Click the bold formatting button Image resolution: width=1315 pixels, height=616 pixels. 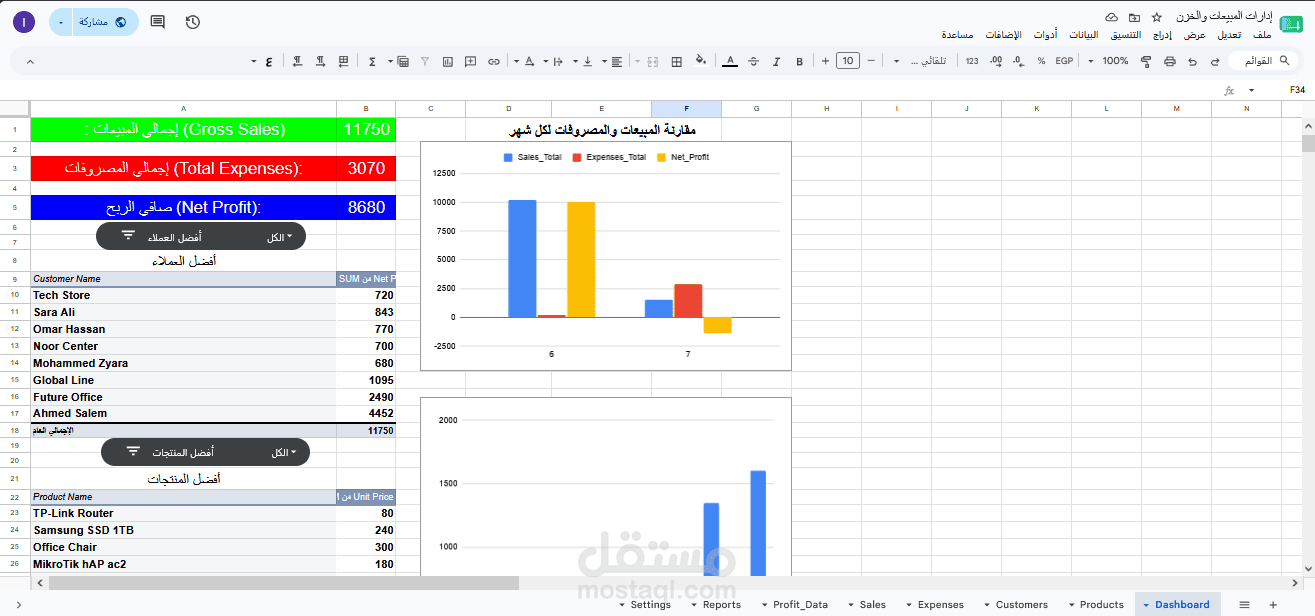click(x=799, y=61)
